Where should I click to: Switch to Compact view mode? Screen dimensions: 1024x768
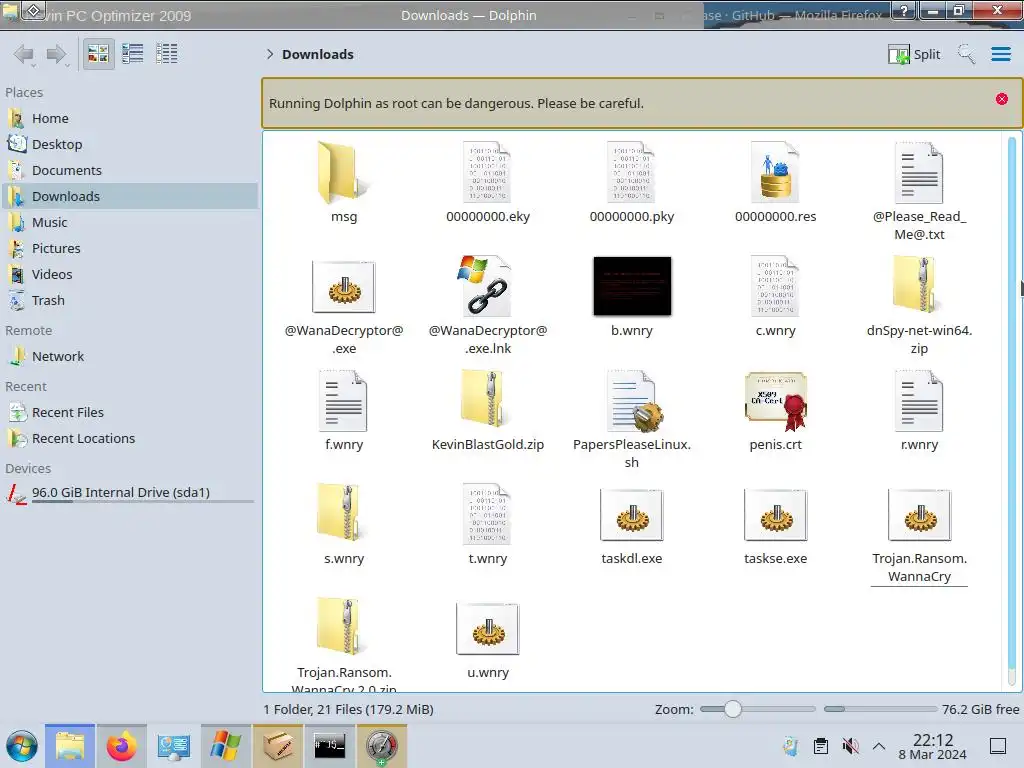click(133, 54)
